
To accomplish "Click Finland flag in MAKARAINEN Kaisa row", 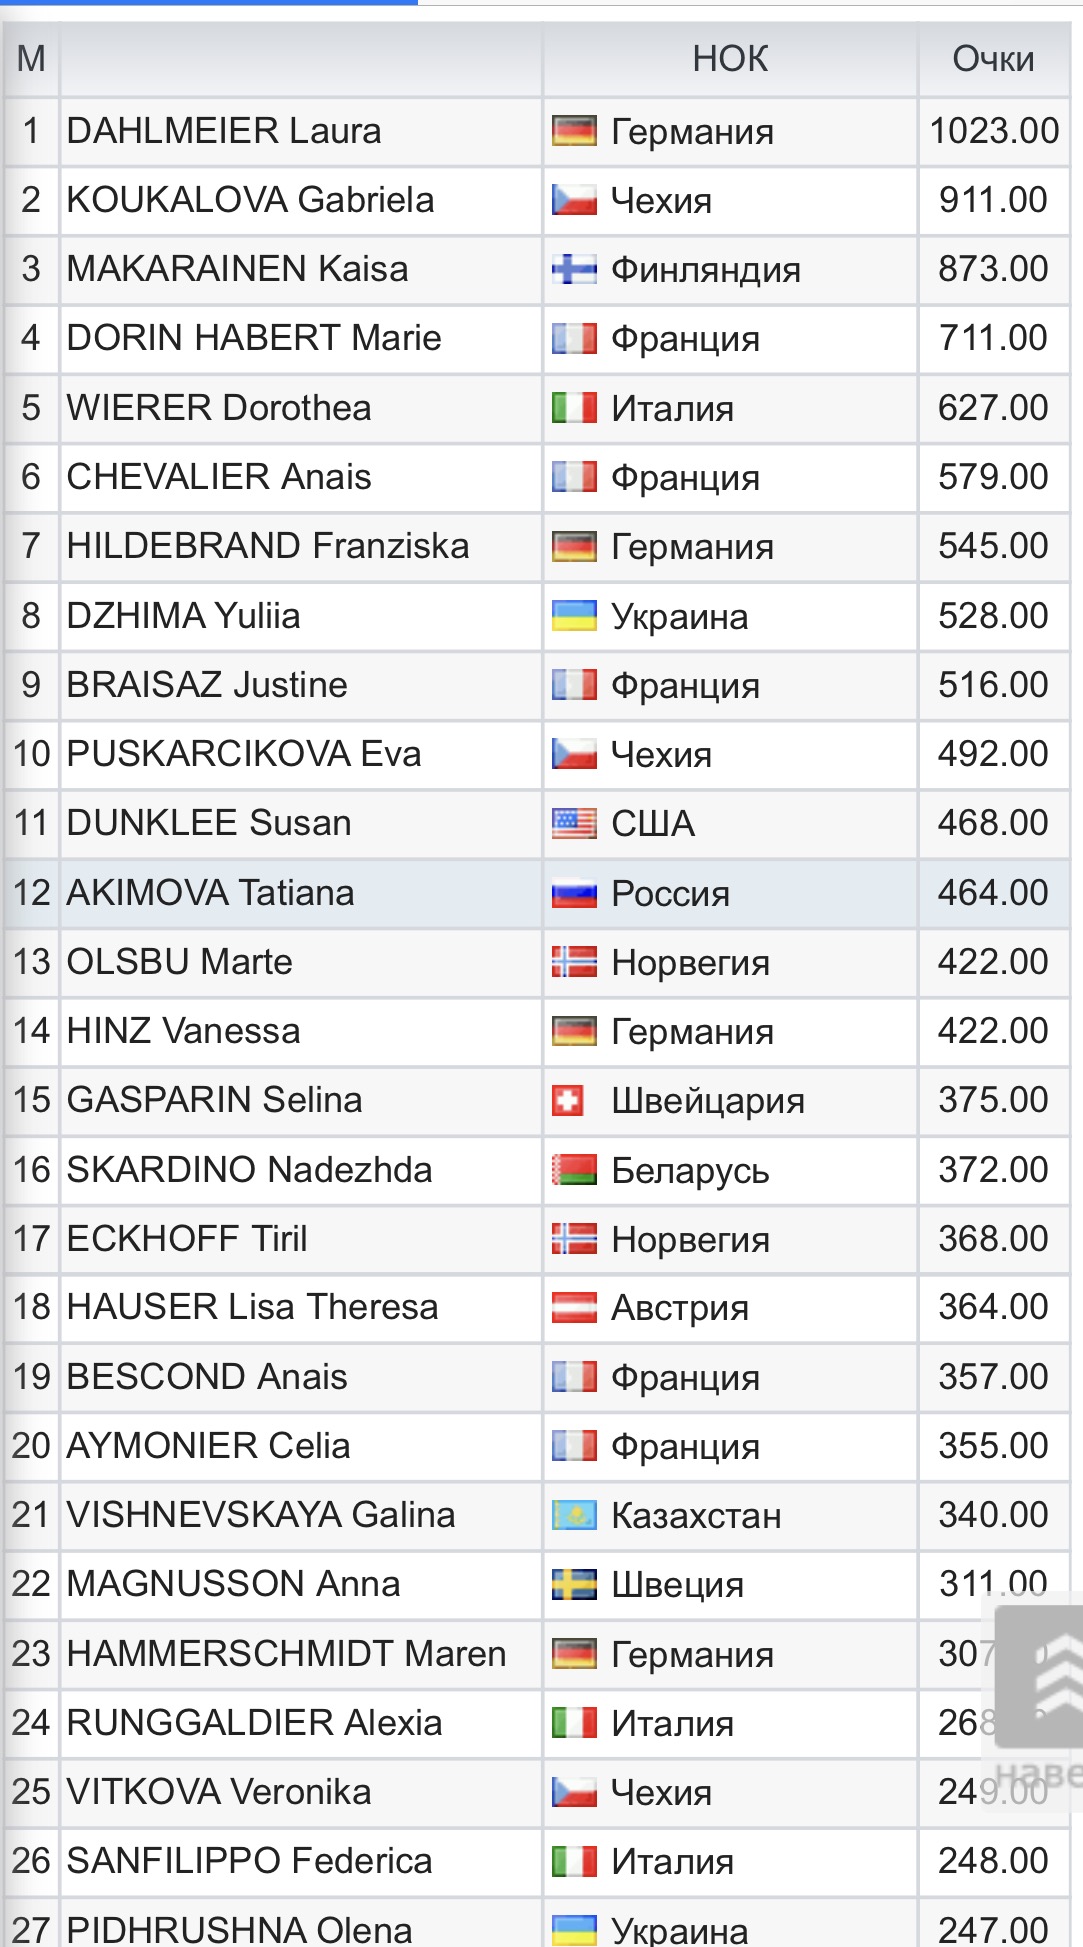I will click(x=574, y=269).
